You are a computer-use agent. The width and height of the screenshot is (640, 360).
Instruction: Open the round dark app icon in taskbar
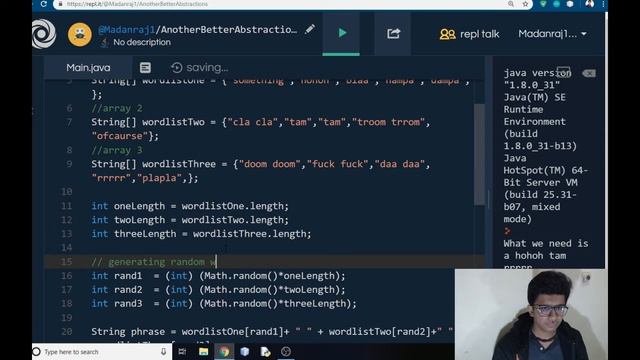(286, 351)
